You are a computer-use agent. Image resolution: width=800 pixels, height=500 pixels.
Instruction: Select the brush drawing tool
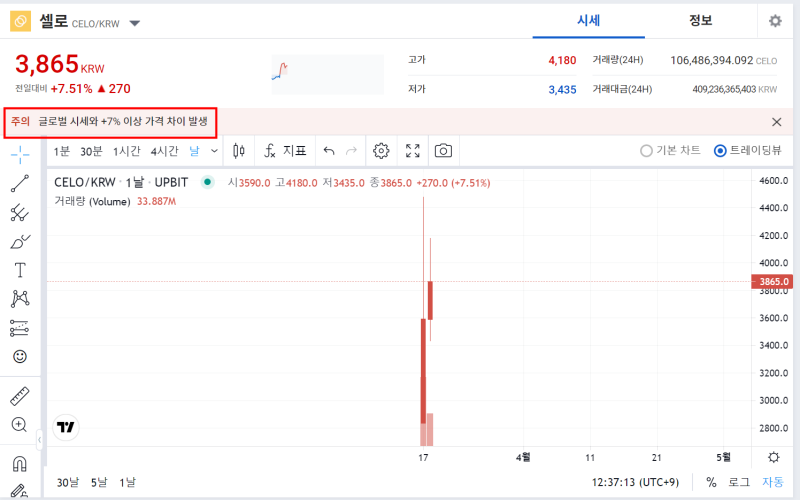pos(20,241)
